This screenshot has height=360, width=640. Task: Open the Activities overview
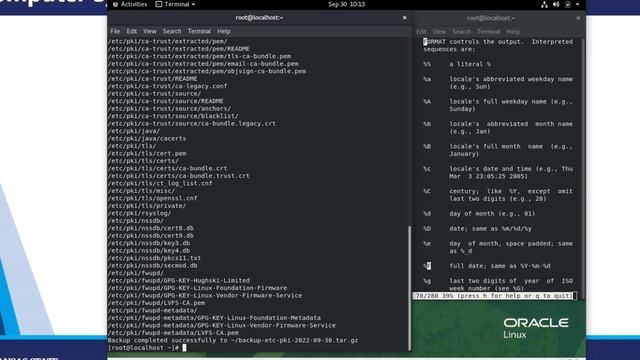pos(130,4)
